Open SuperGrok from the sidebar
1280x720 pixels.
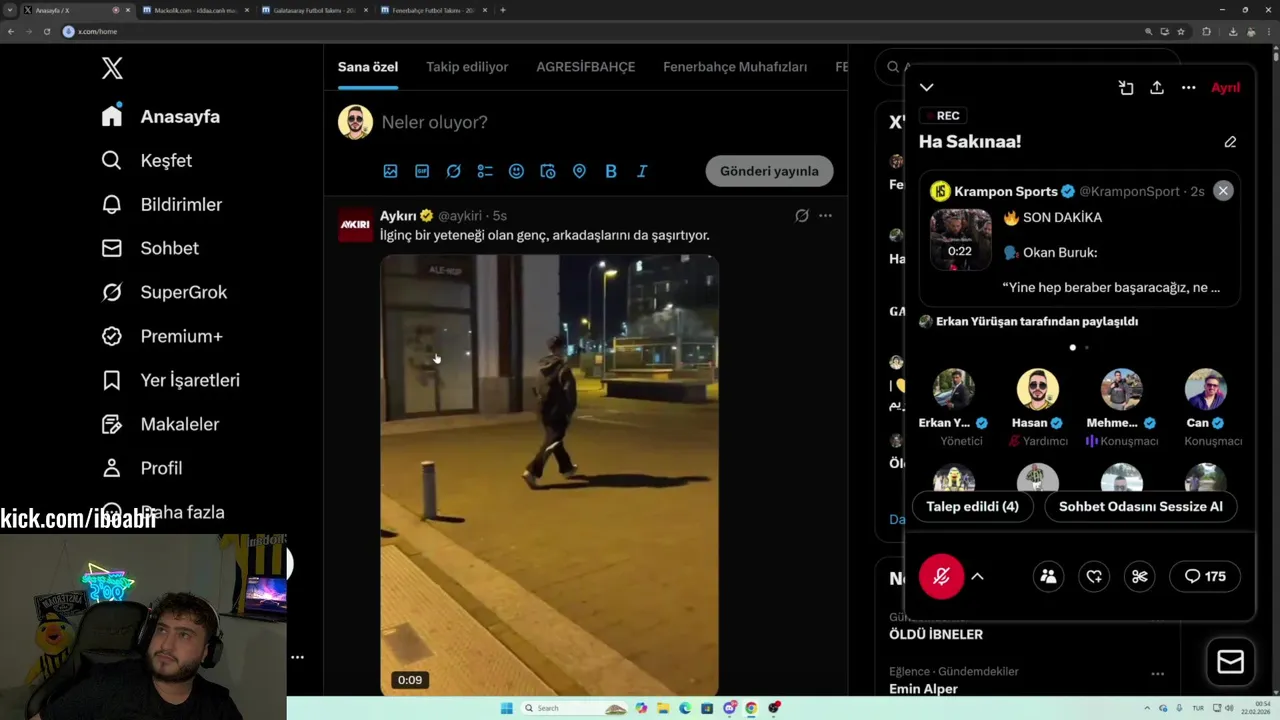coord(165,292)
